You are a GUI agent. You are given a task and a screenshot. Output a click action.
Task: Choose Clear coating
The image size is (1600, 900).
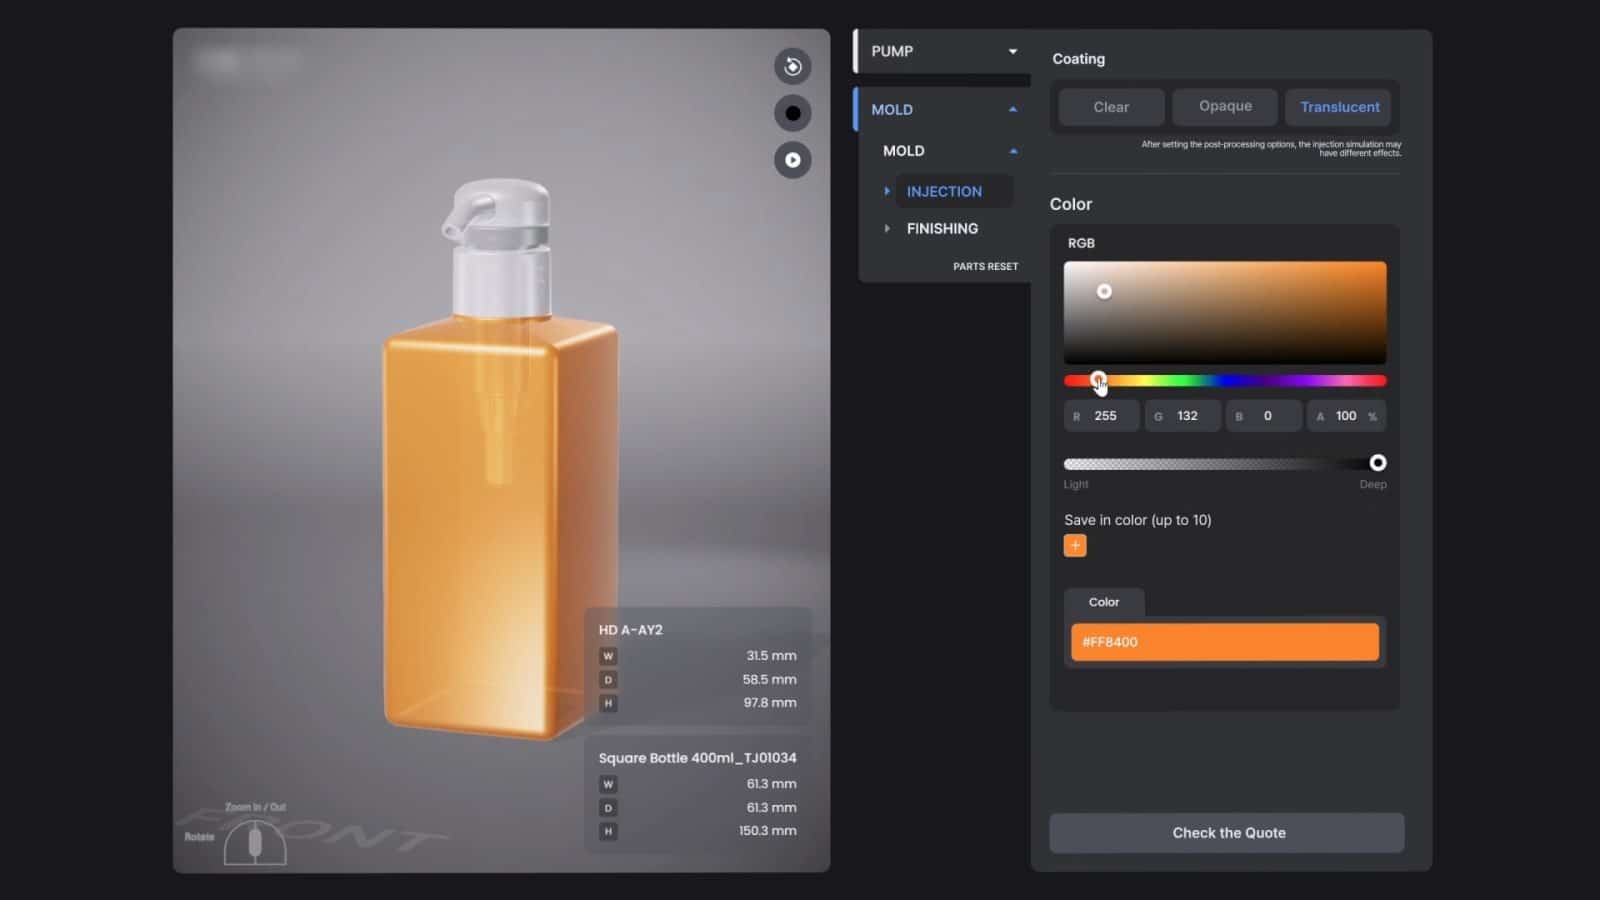click(1111, 107)
